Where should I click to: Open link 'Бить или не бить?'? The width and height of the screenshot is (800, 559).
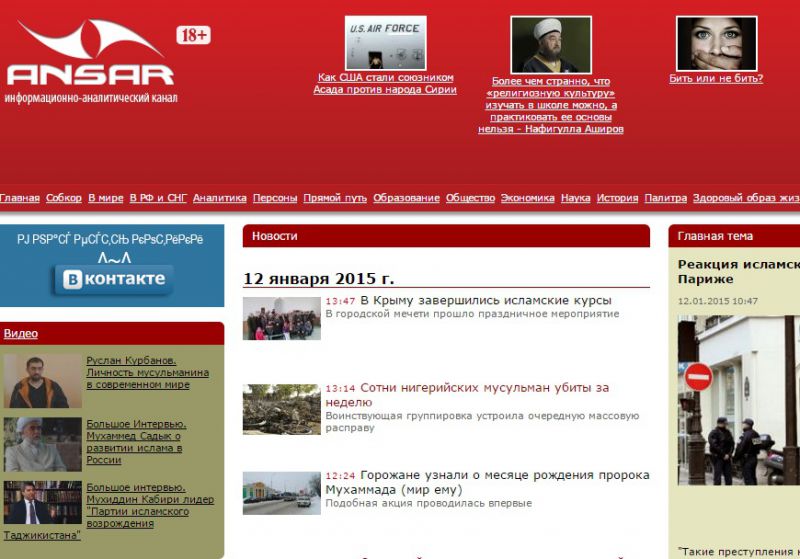click(x=716, y=79)
